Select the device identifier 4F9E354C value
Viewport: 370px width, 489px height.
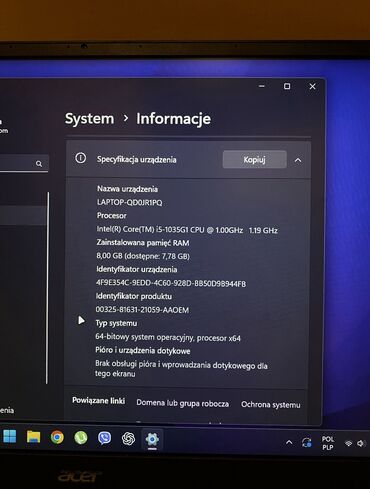click(x=171, y=283)
